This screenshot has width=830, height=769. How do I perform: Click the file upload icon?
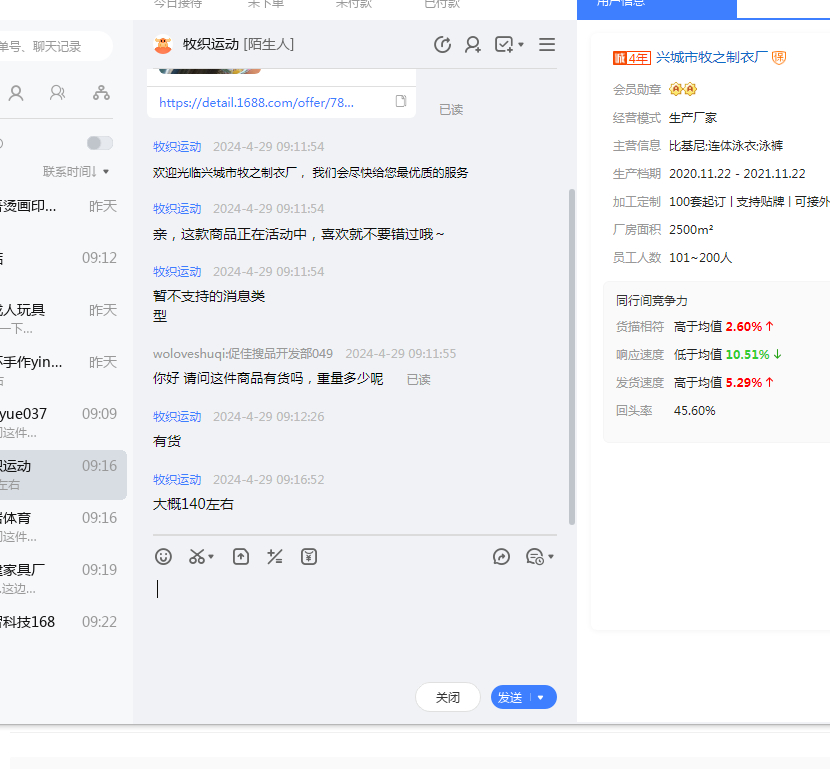pos(241,557)
